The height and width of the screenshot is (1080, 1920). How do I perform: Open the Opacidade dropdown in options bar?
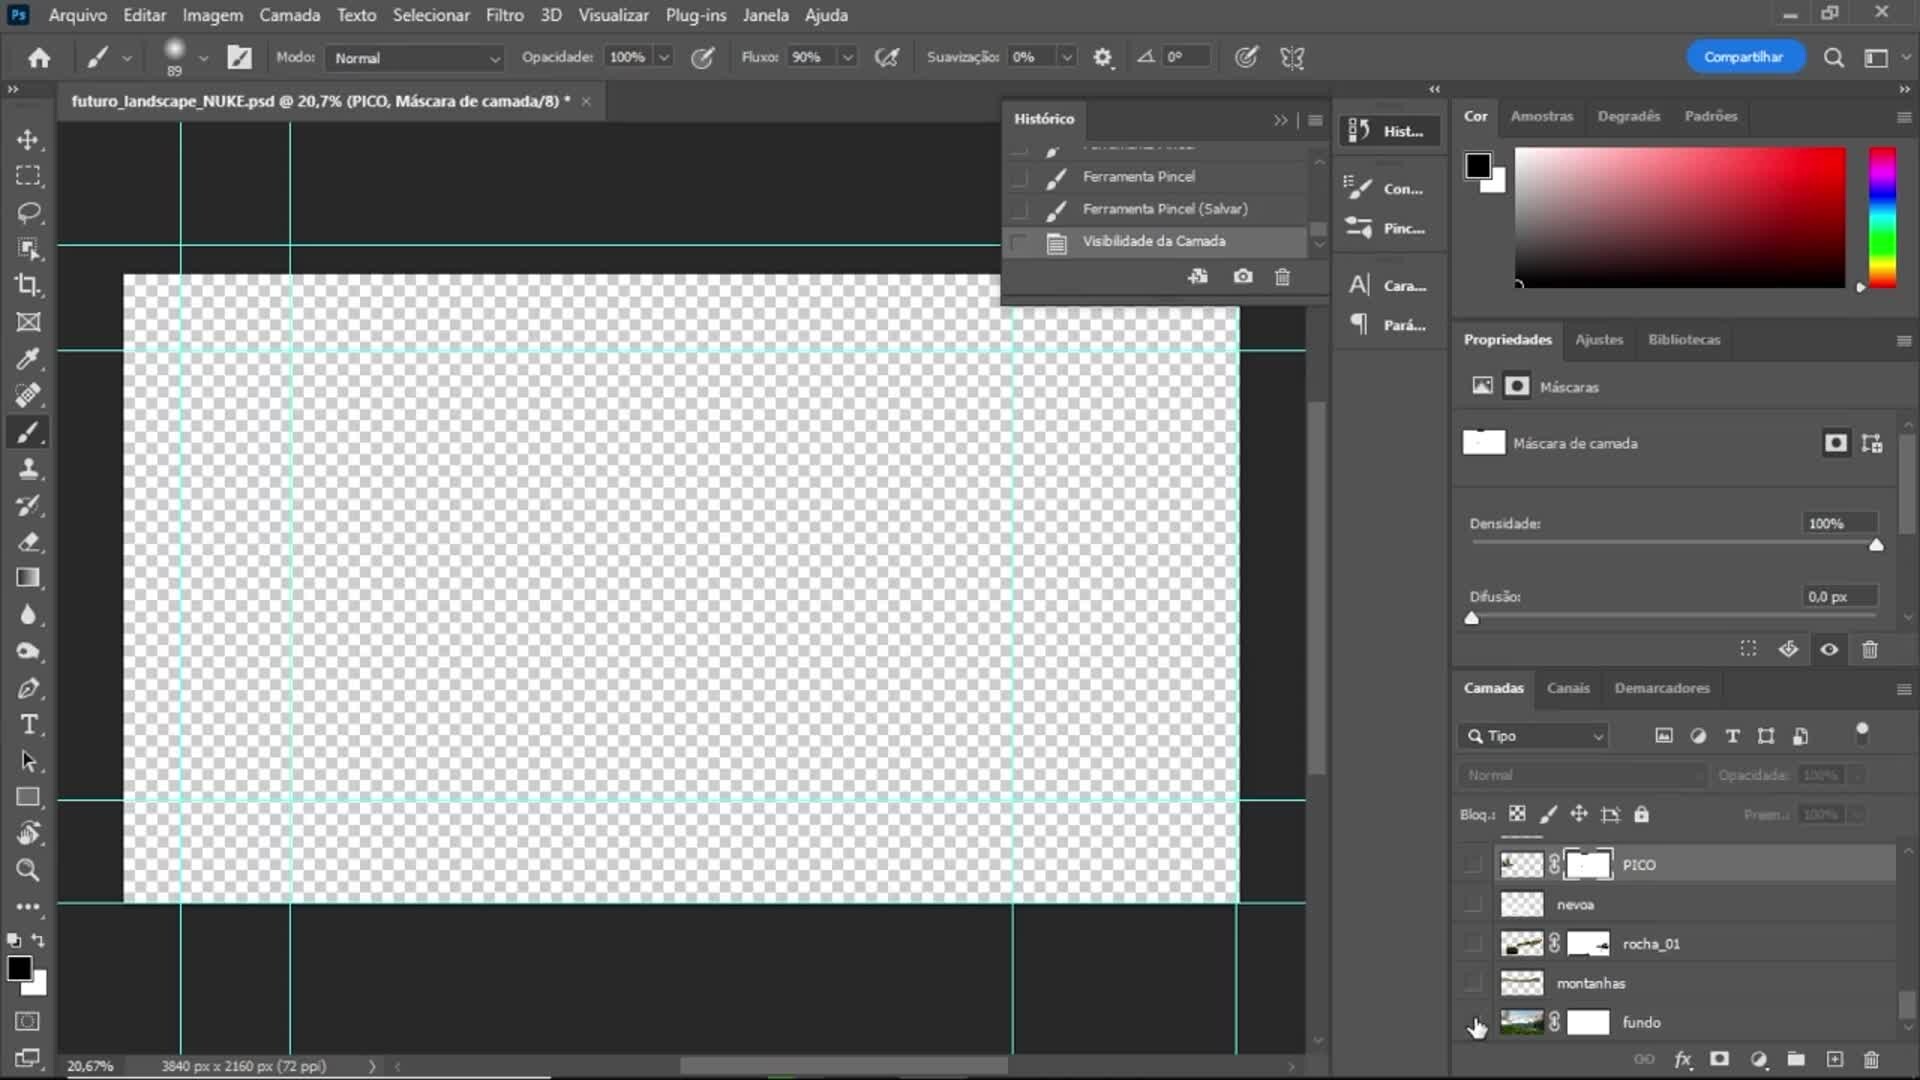(663, 57)
